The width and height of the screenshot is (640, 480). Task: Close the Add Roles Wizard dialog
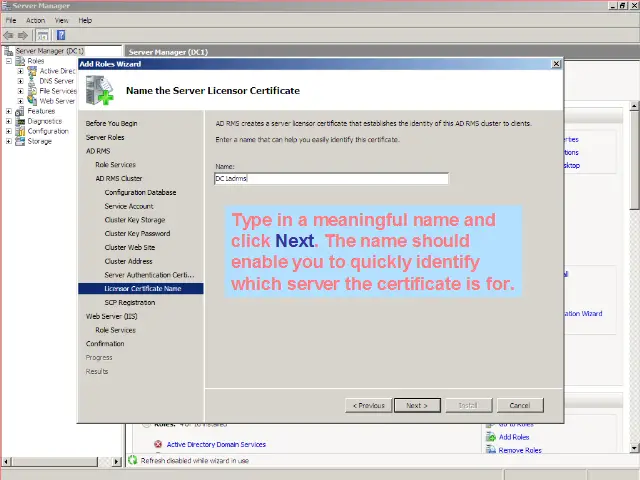pyautogui.click(x=556, y=64)
